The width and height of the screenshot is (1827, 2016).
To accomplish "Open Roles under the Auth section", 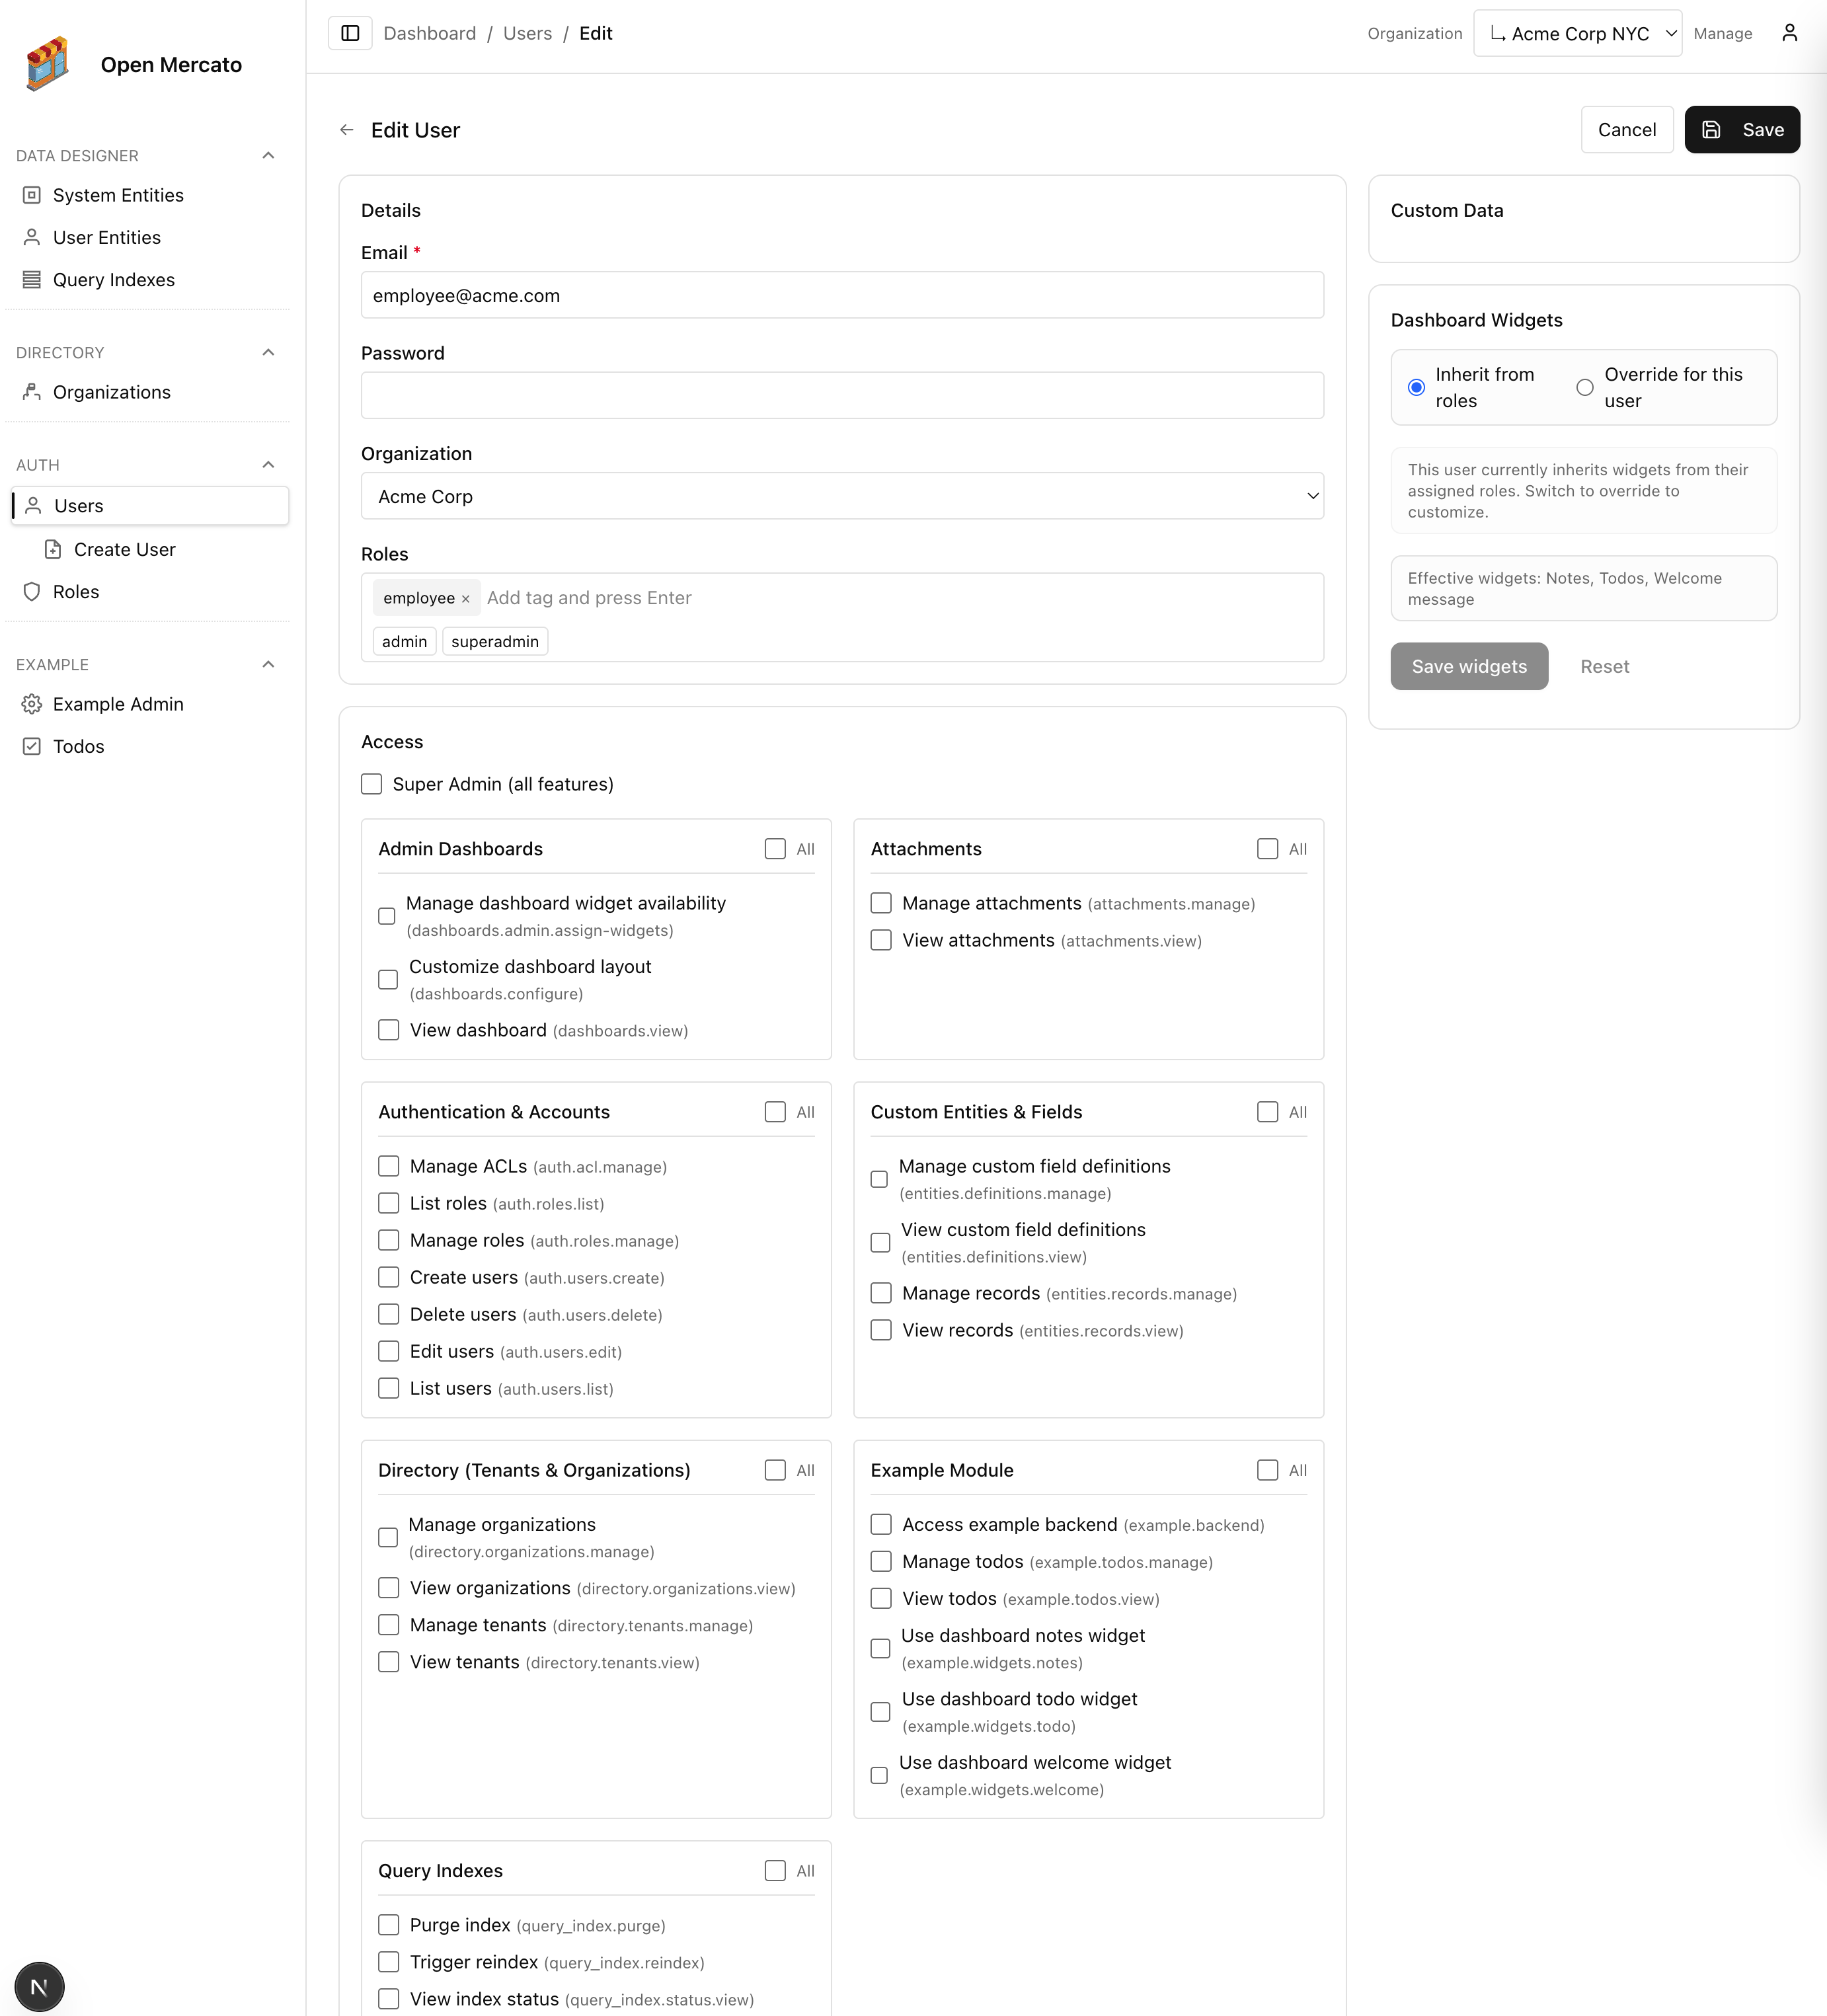I will pyautogui.click(x=75, y=591).
